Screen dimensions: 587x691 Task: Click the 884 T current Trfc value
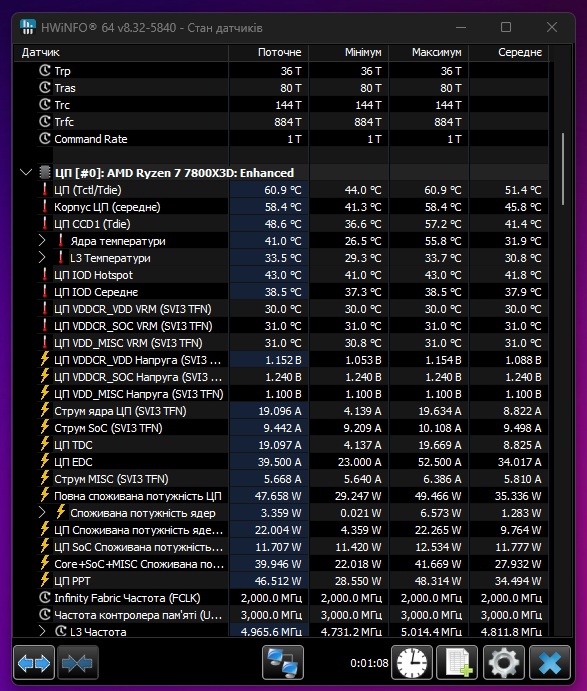click(287, 122)
